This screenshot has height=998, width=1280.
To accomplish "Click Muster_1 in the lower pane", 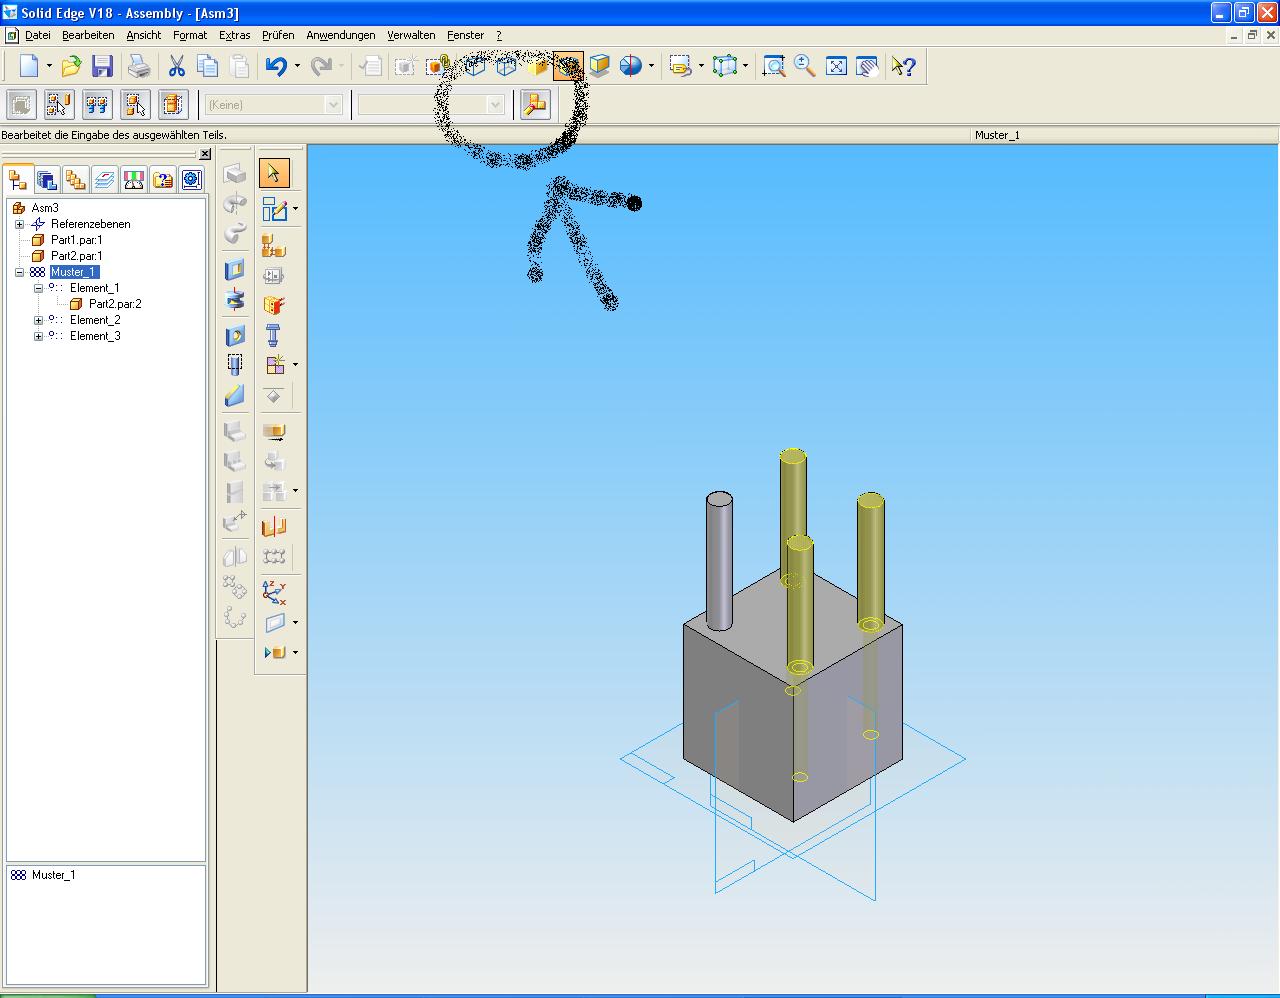I will (53, 875).
